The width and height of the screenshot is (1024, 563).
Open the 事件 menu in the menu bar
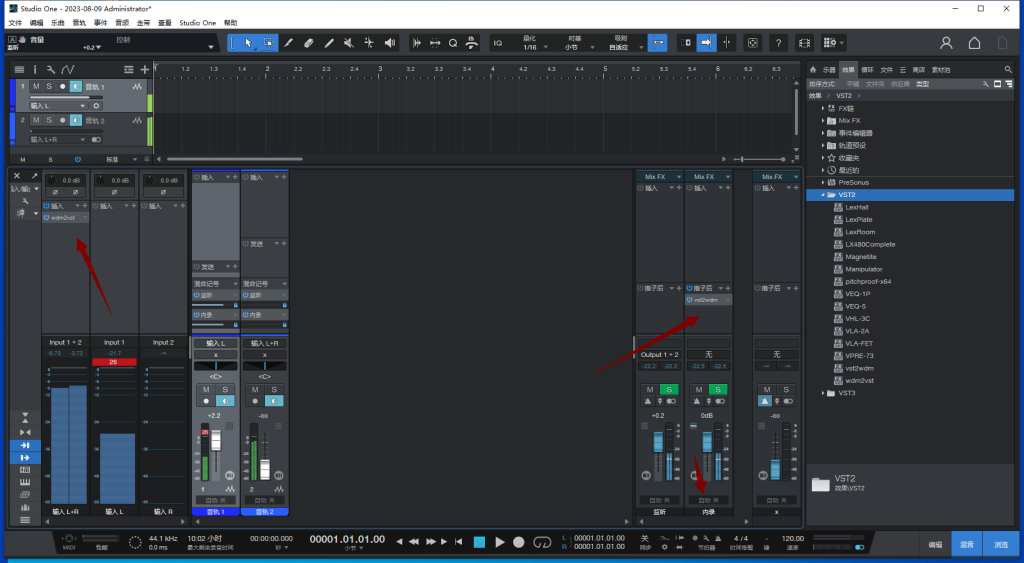(101, 22)
